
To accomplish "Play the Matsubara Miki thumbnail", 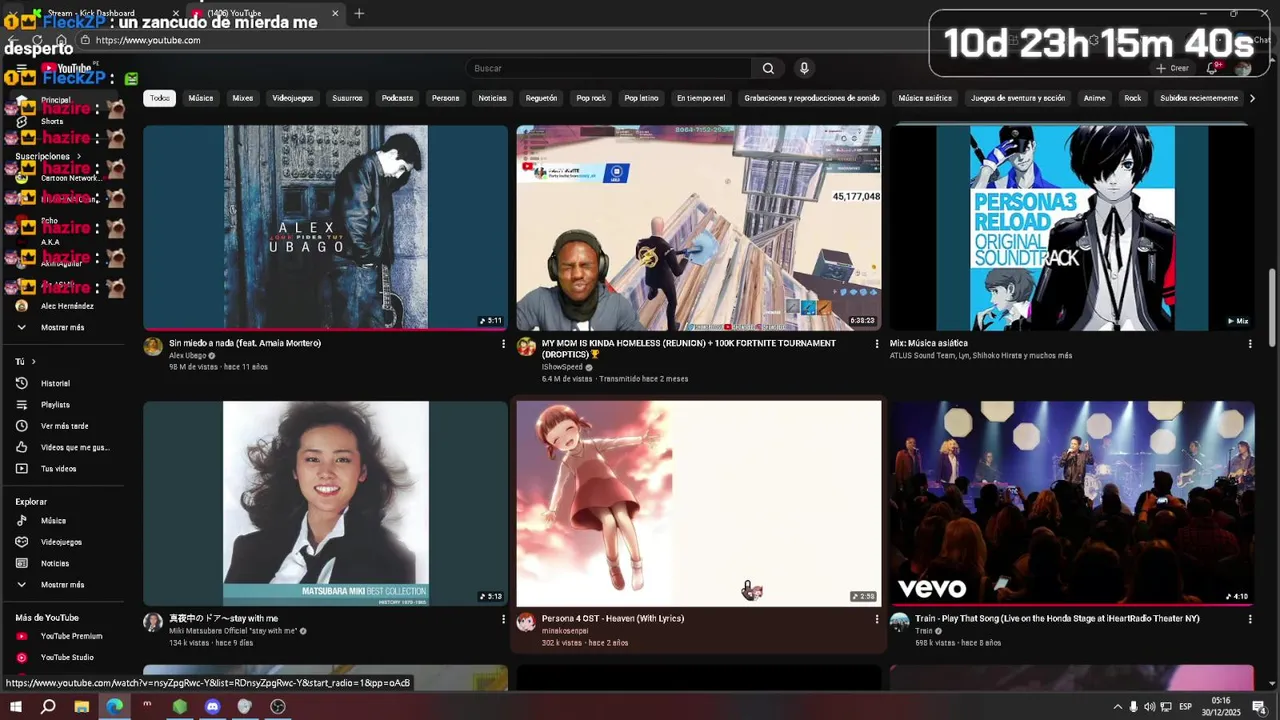I will pyautogui.click(x=325, y=503).
